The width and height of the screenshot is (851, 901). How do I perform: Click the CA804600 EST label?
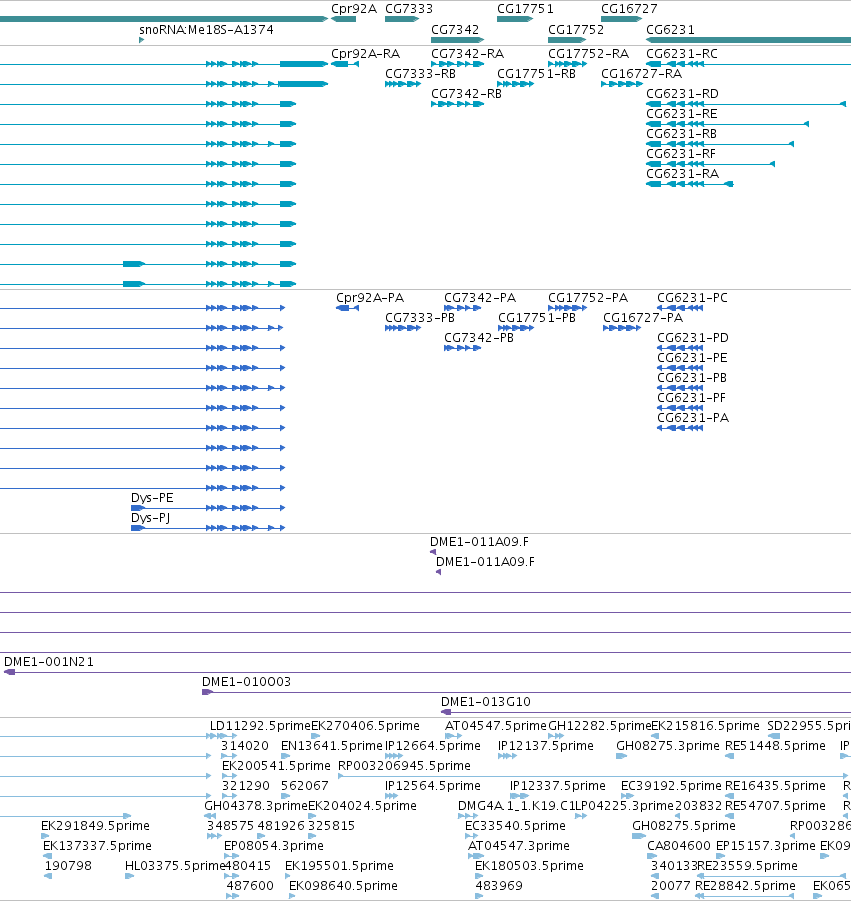tap(679, 846)
